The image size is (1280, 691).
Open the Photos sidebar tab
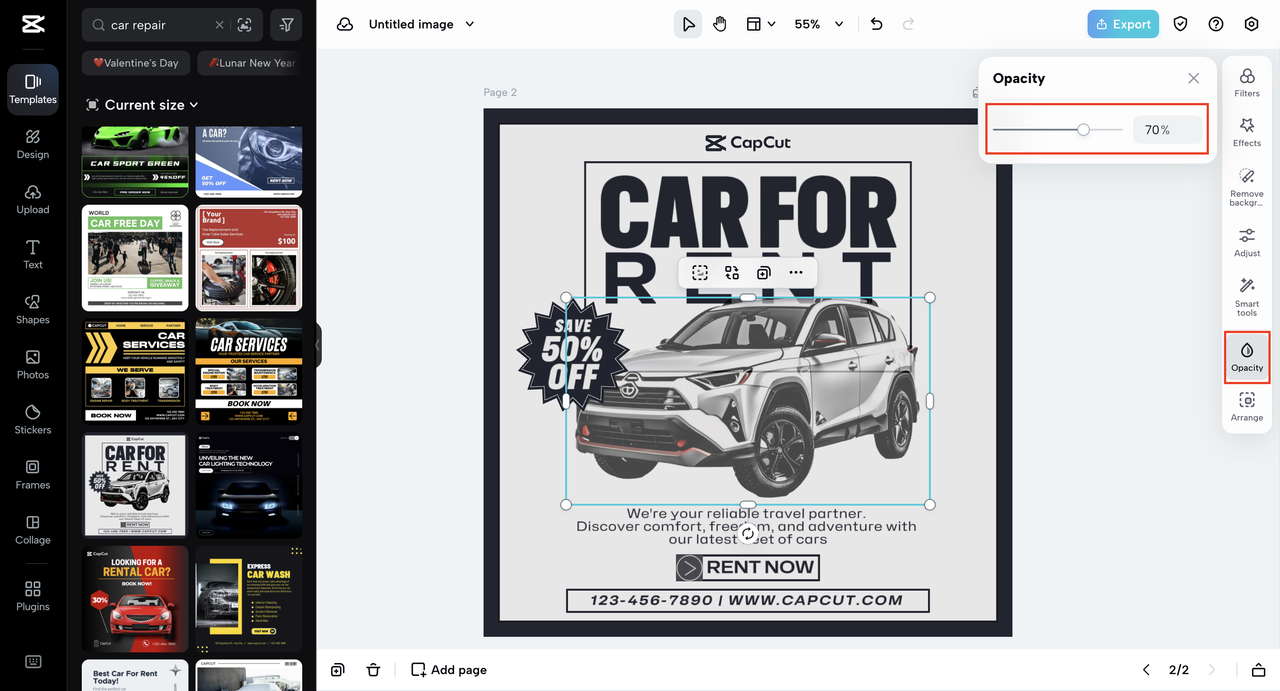pos(33,364)
